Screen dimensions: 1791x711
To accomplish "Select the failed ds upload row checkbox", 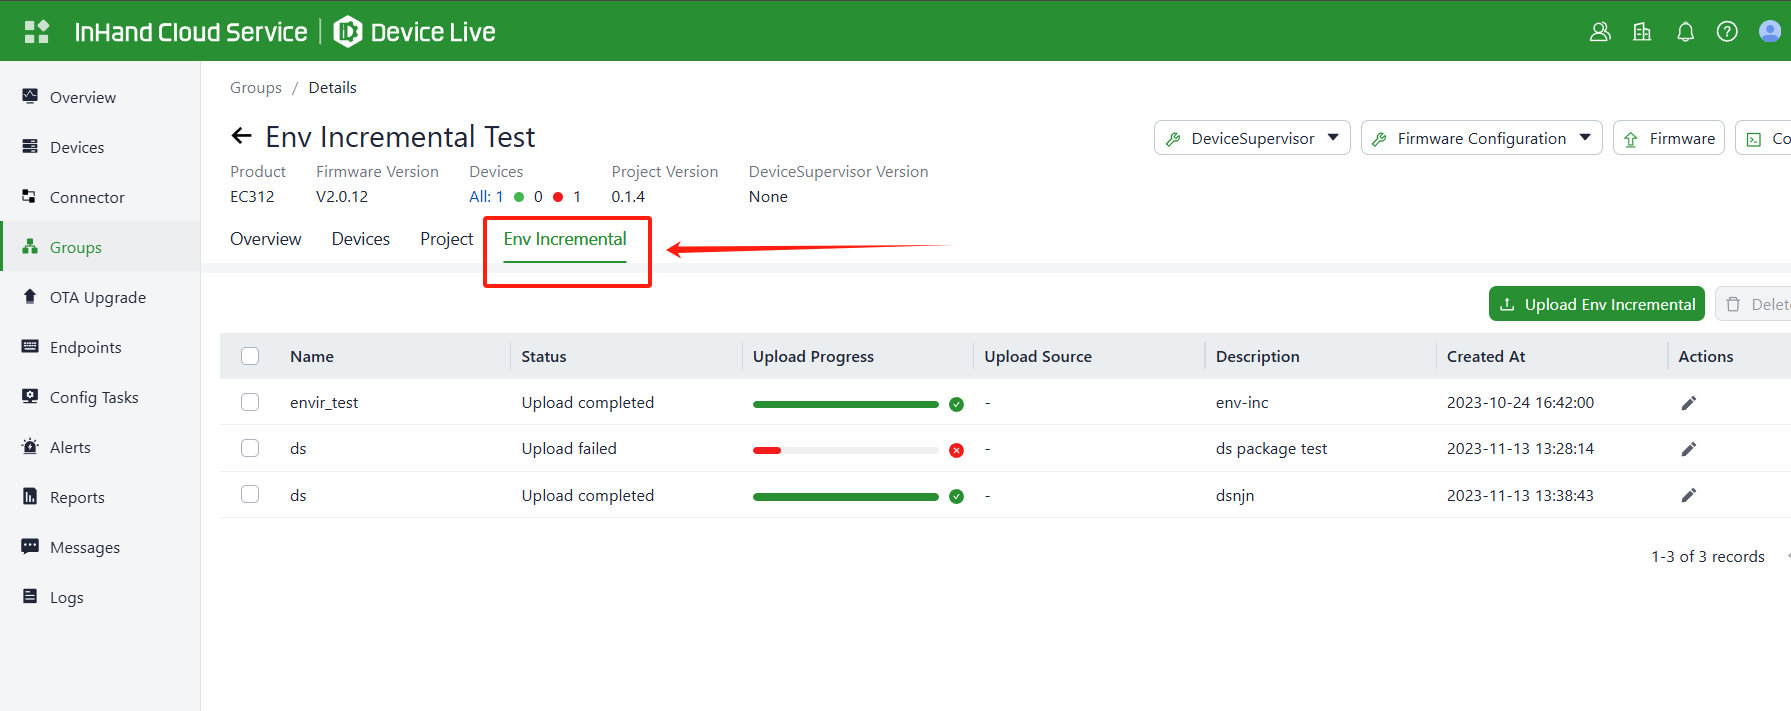I will pyautogui.click(x=250, y=448).
